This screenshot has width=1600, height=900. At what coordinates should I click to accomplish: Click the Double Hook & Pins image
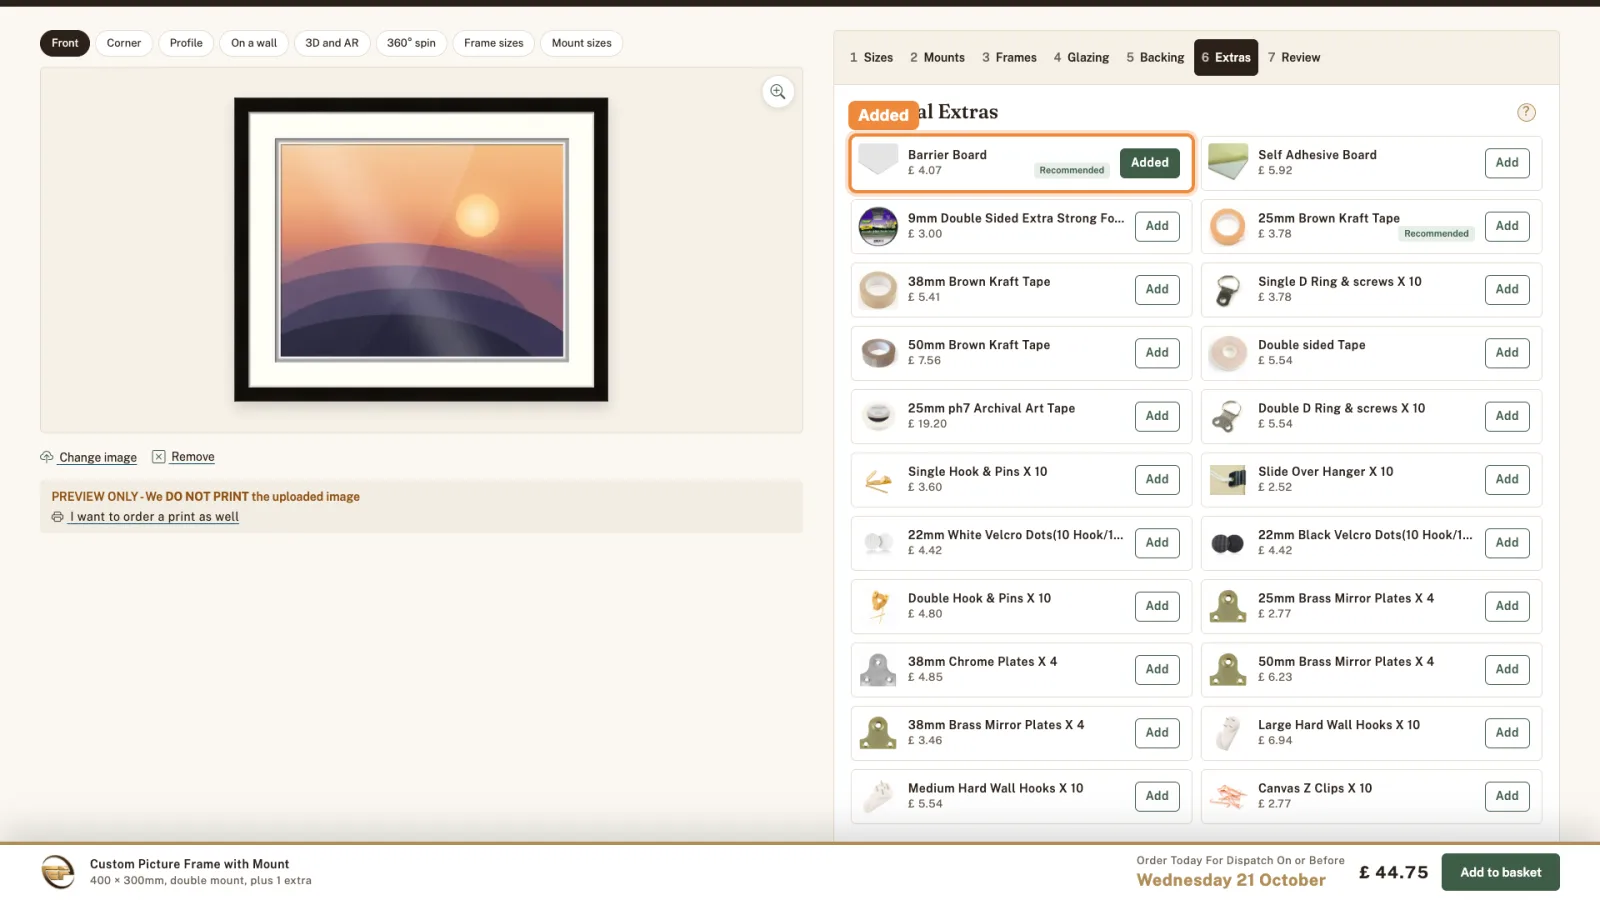point(878,606)
